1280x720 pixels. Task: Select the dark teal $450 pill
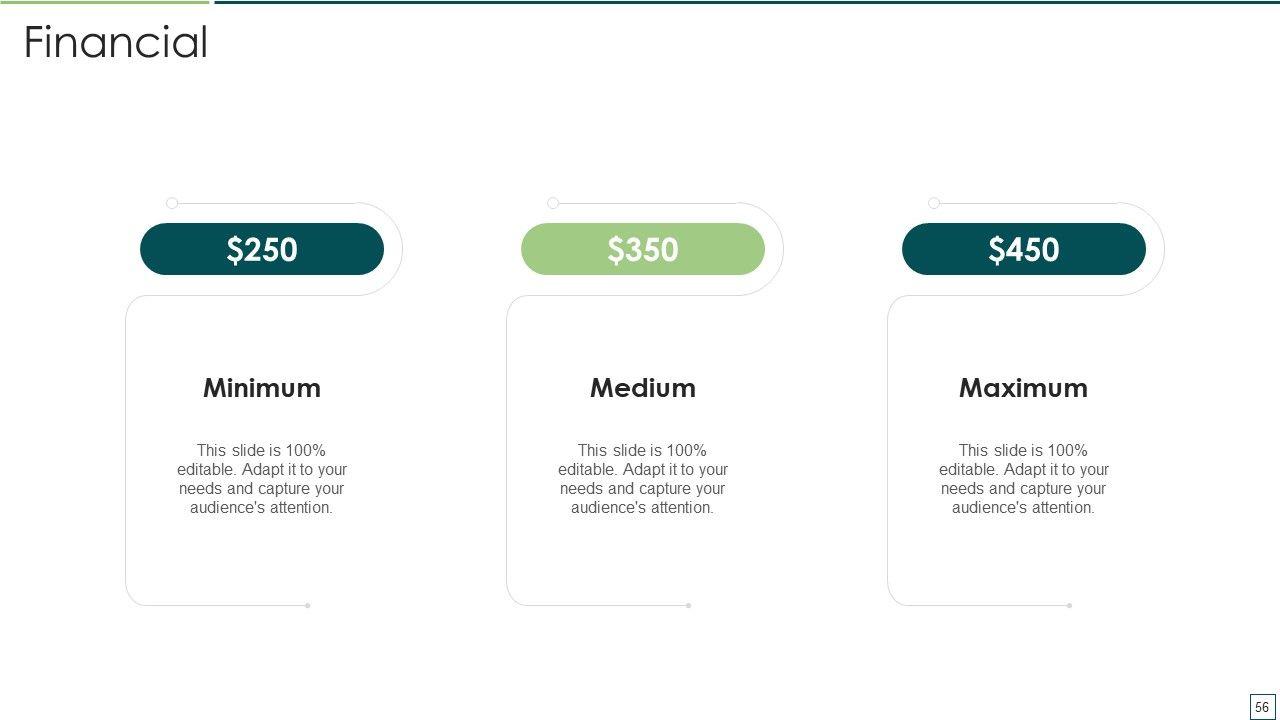1024,249
